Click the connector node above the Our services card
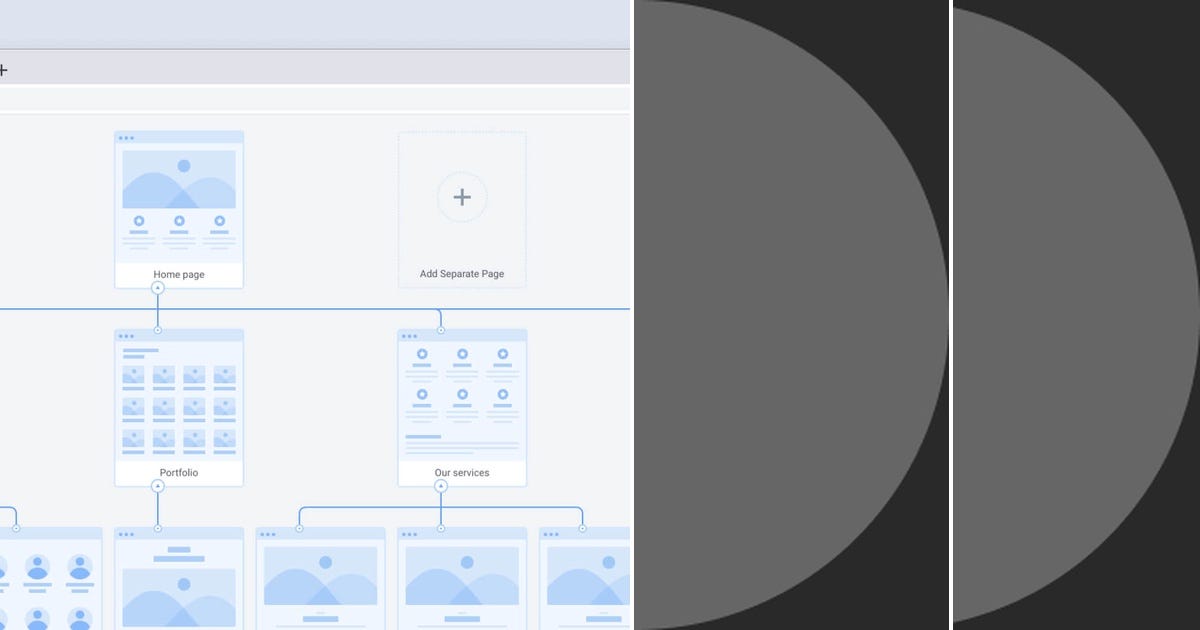Viewport: 1200px width, 630px height. pos(441,328)
